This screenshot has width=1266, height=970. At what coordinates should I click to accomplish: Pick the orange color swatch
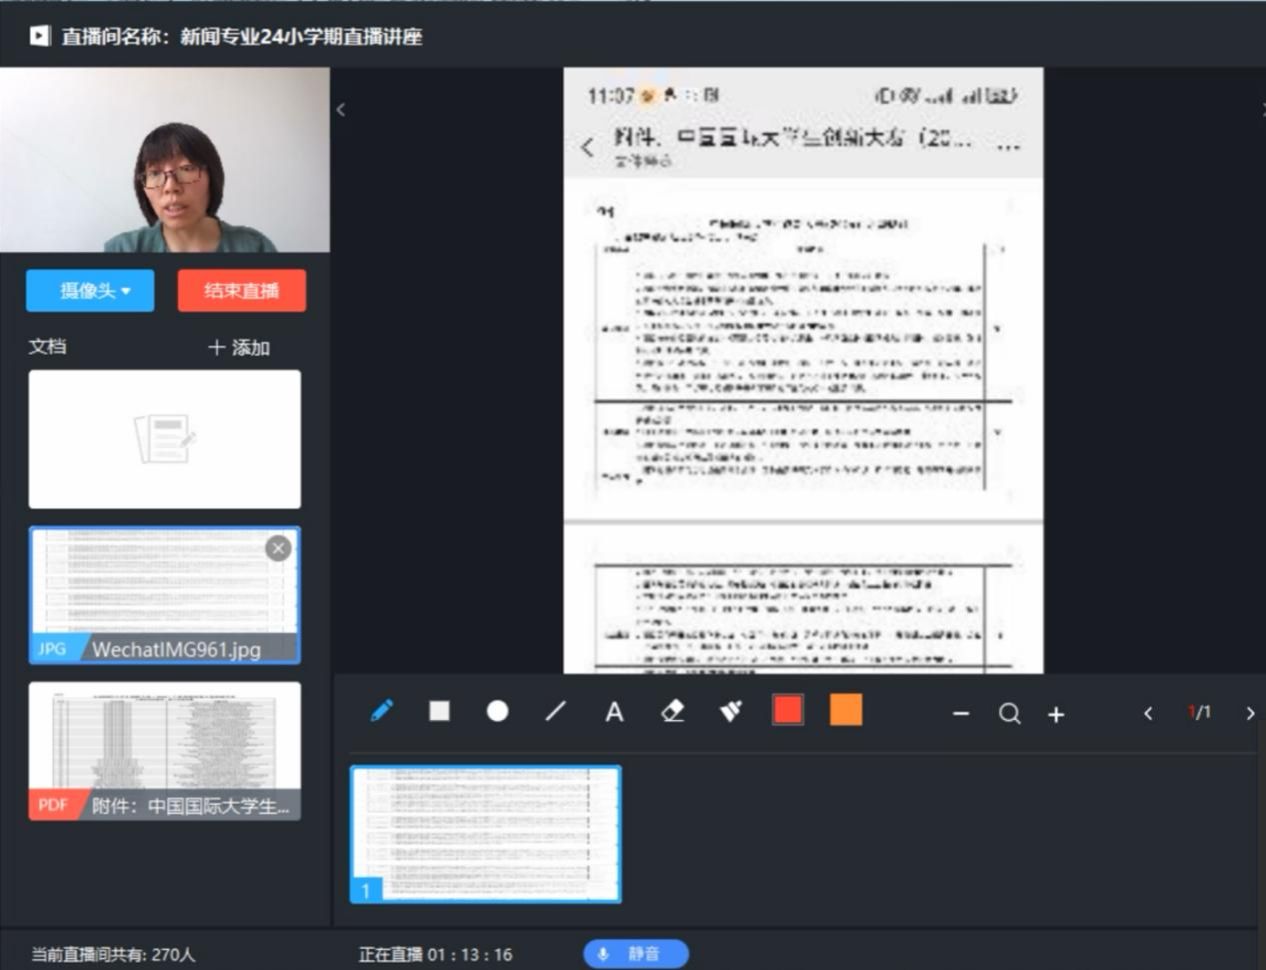(x=846, y=711)
